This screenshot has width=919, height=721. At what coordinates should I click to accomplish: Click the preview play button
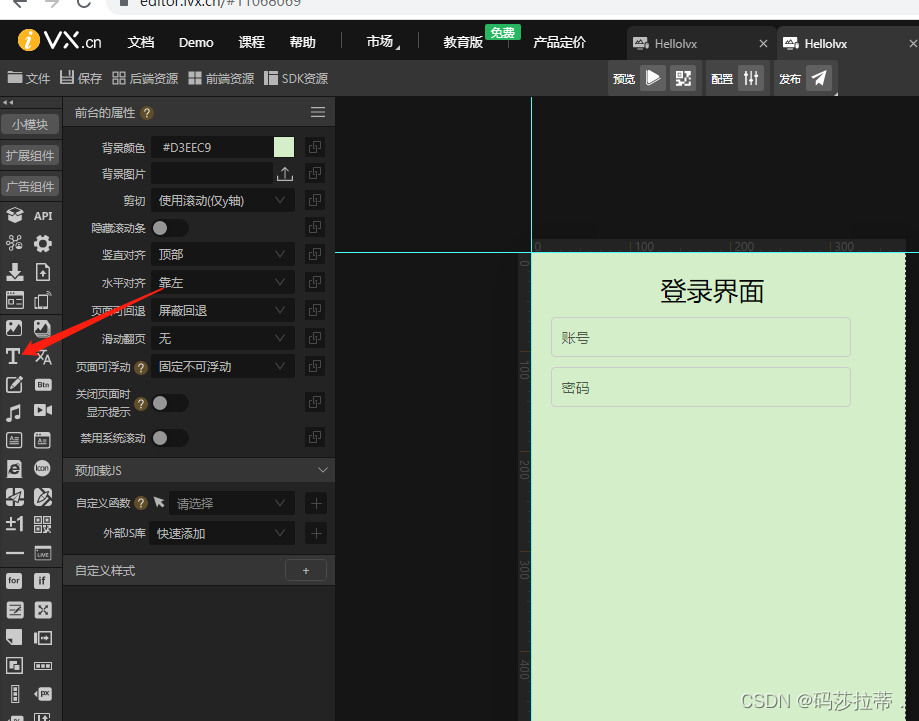[653, 77]
